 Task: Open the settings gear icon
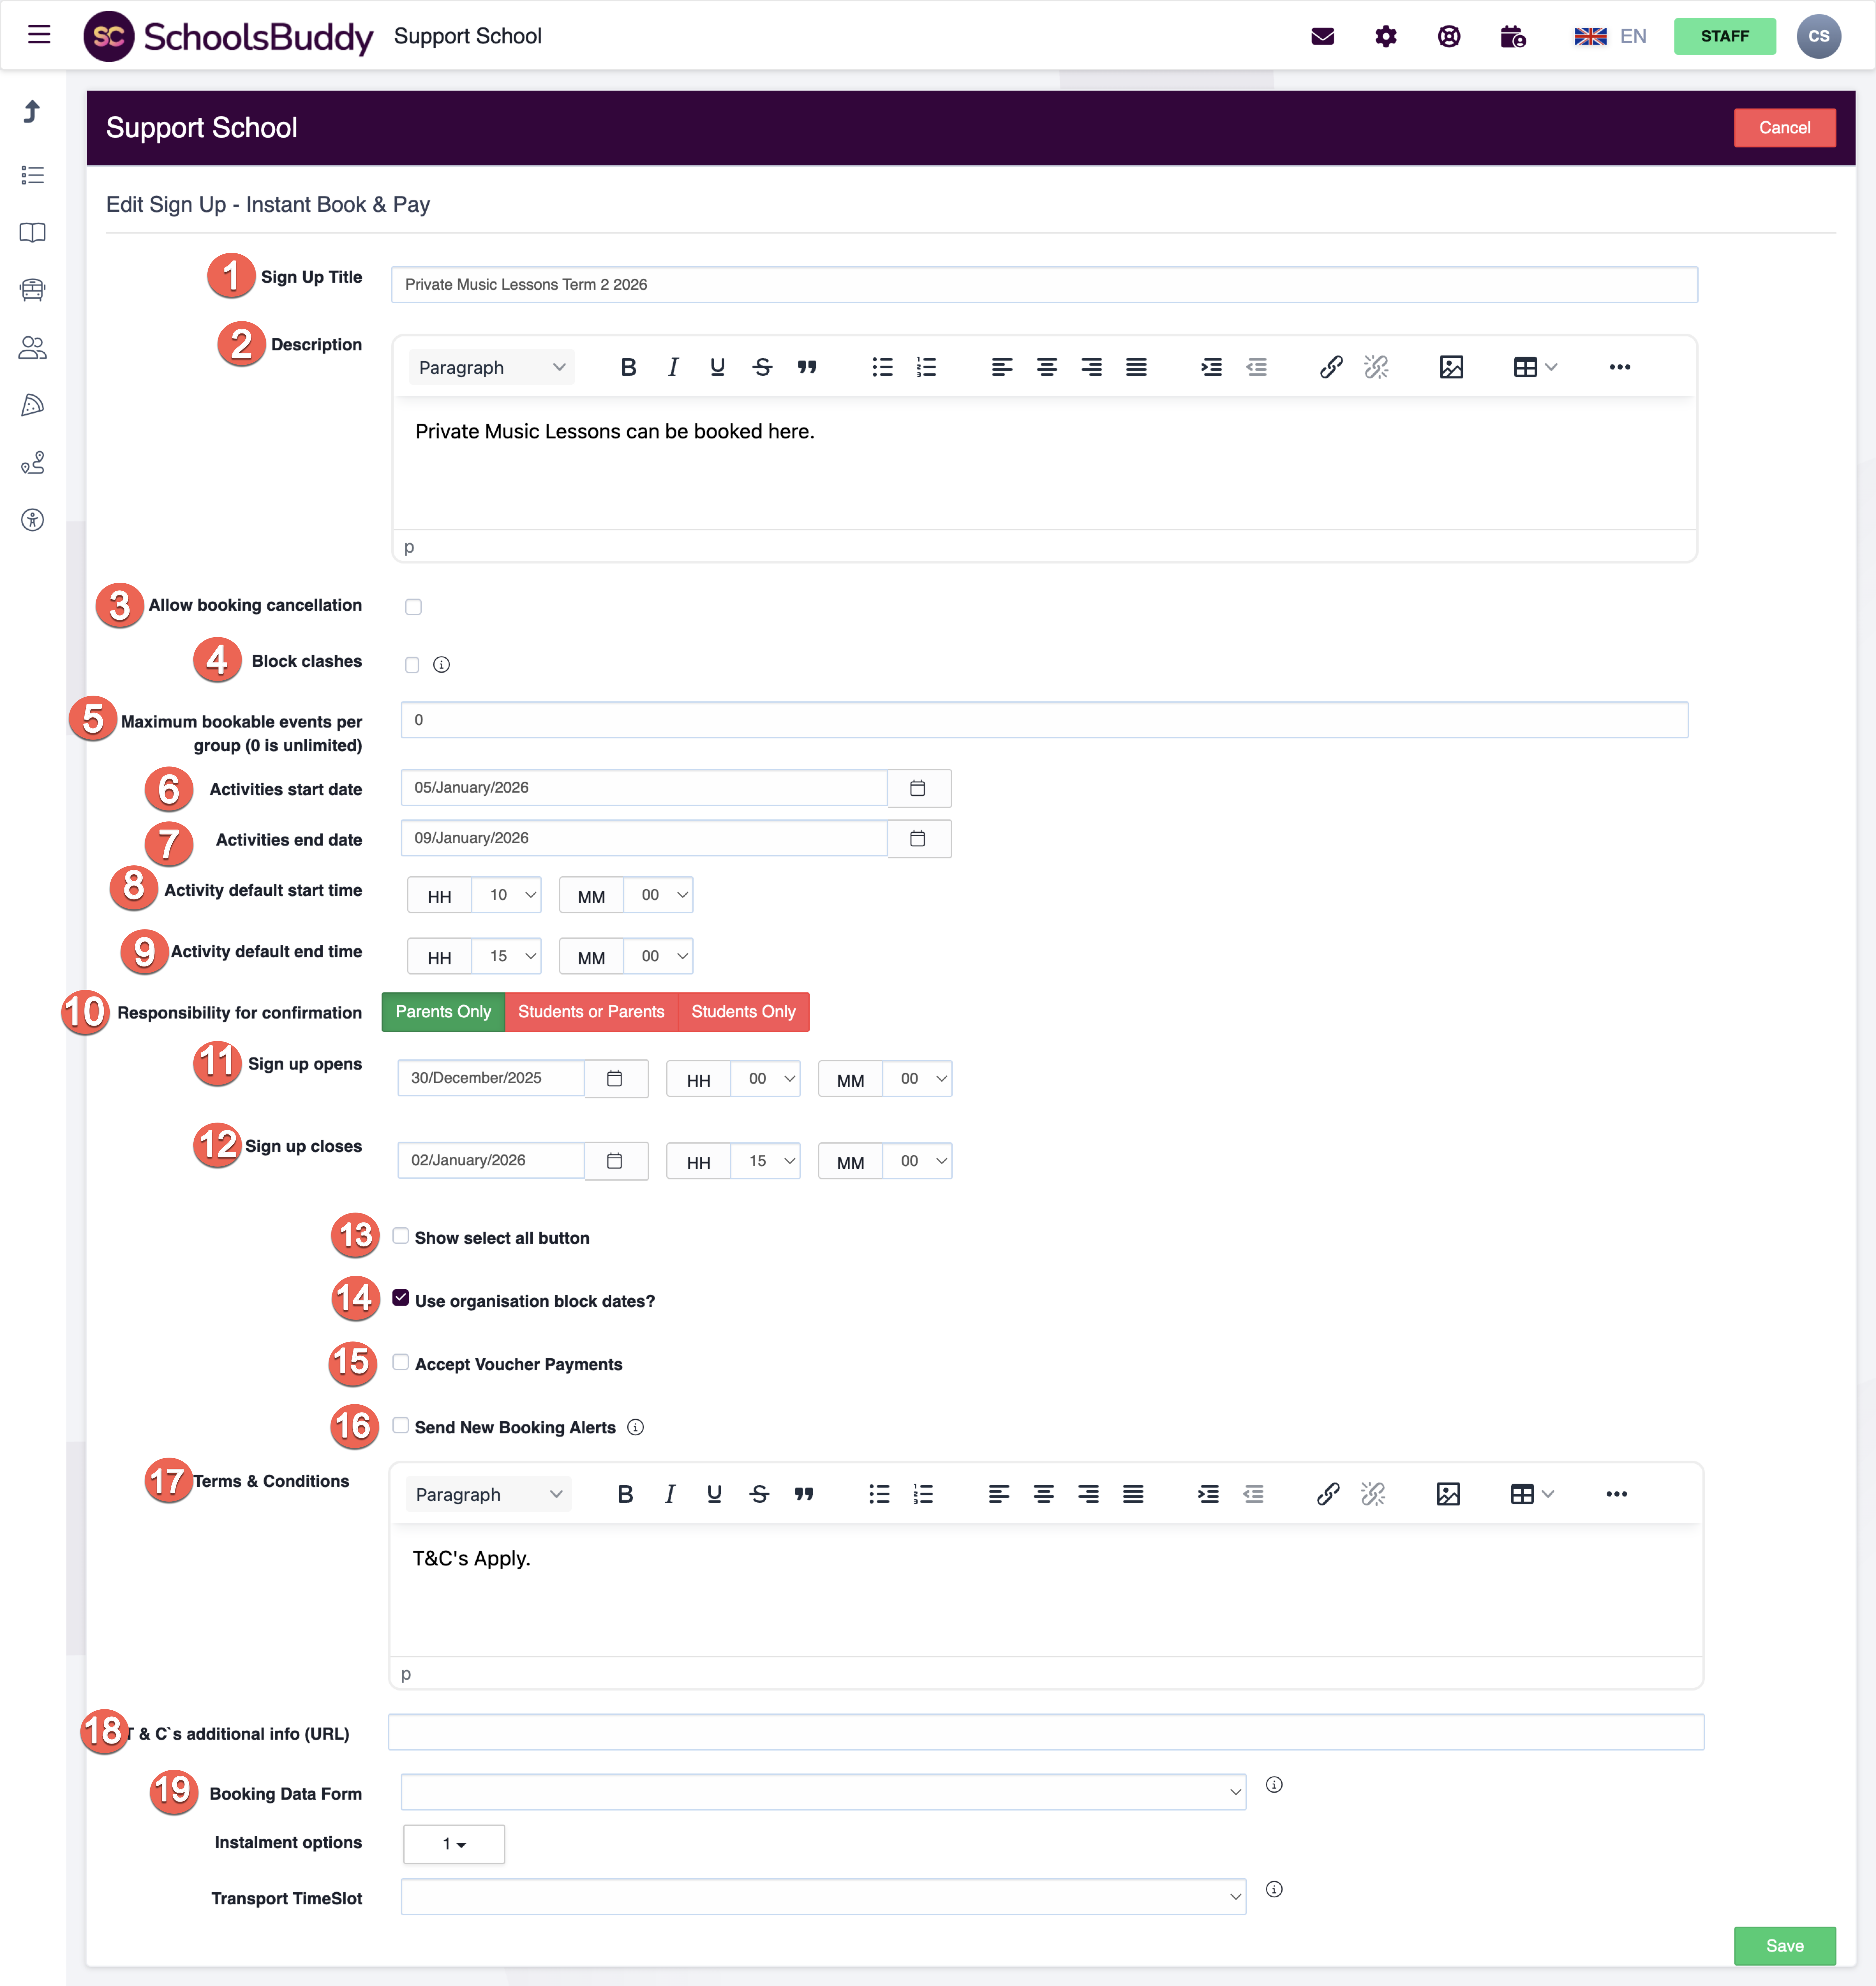(1385, 37)
